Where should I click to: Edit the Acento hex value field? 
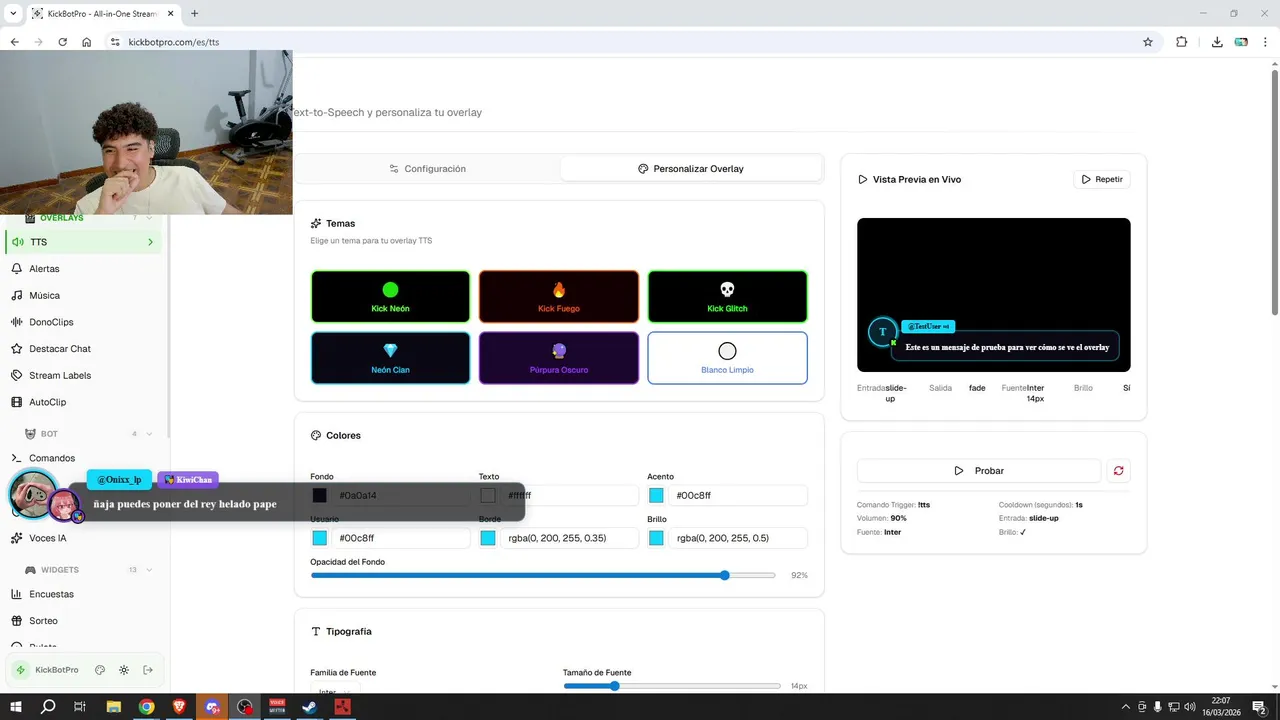coord(738,495)
